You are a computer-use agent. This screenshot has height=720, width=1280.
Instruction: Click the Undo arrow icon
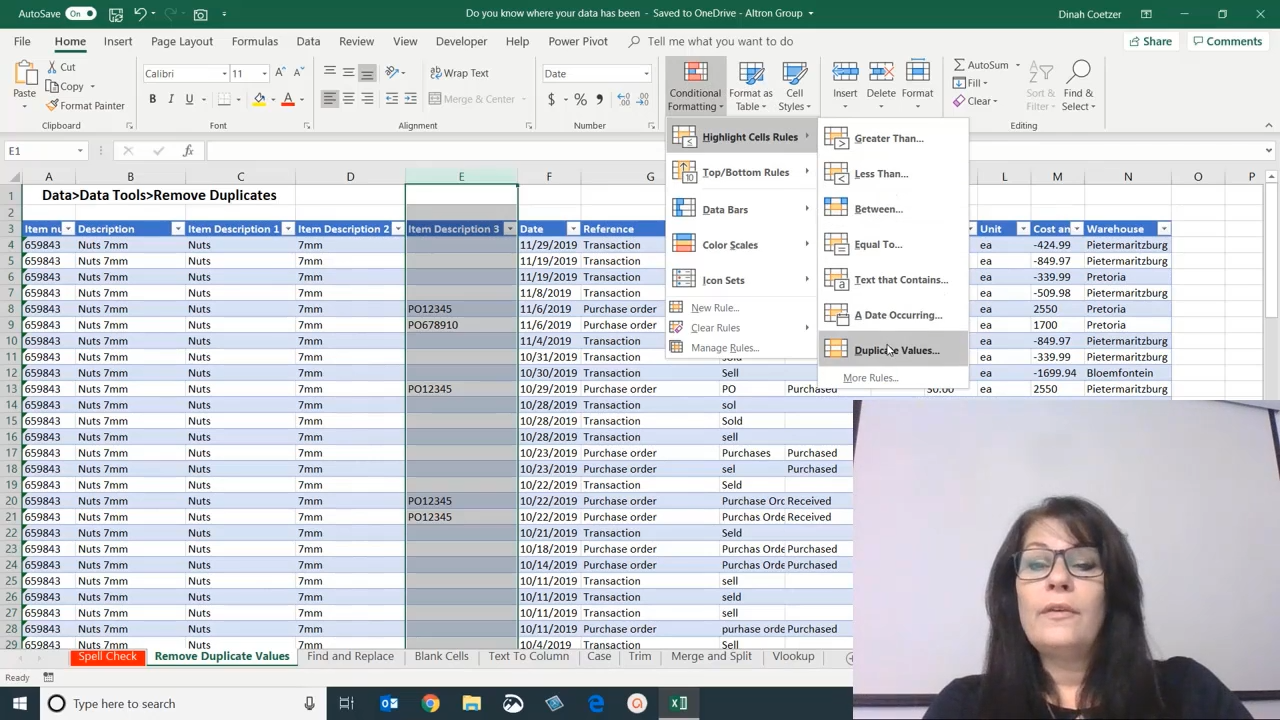pos(141,14)
